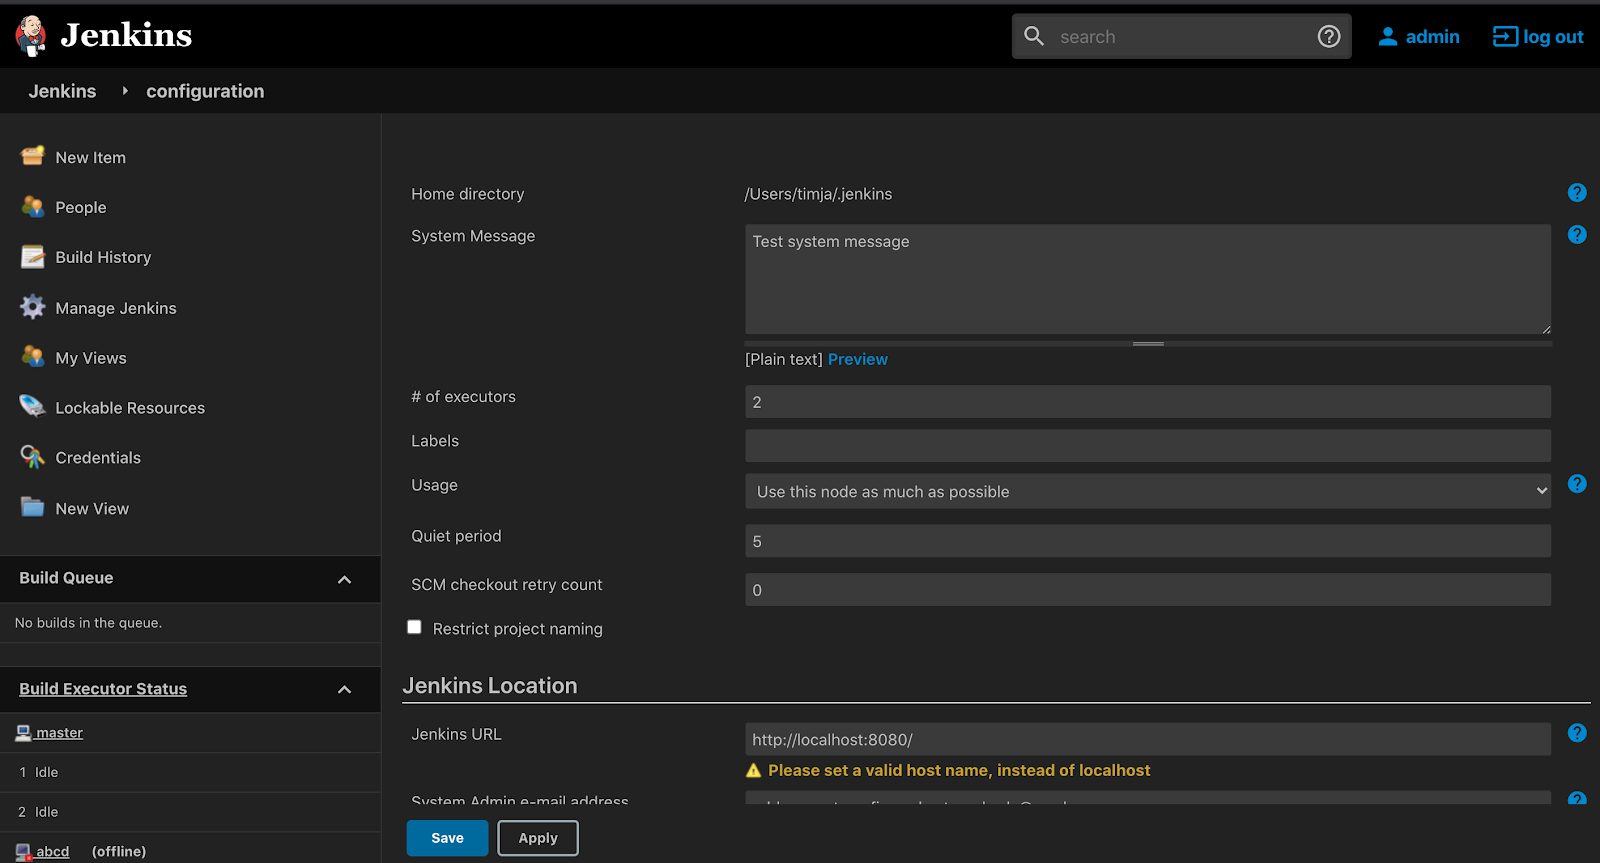Click resize handle of System Message textarea

(x=1545, y=328)
